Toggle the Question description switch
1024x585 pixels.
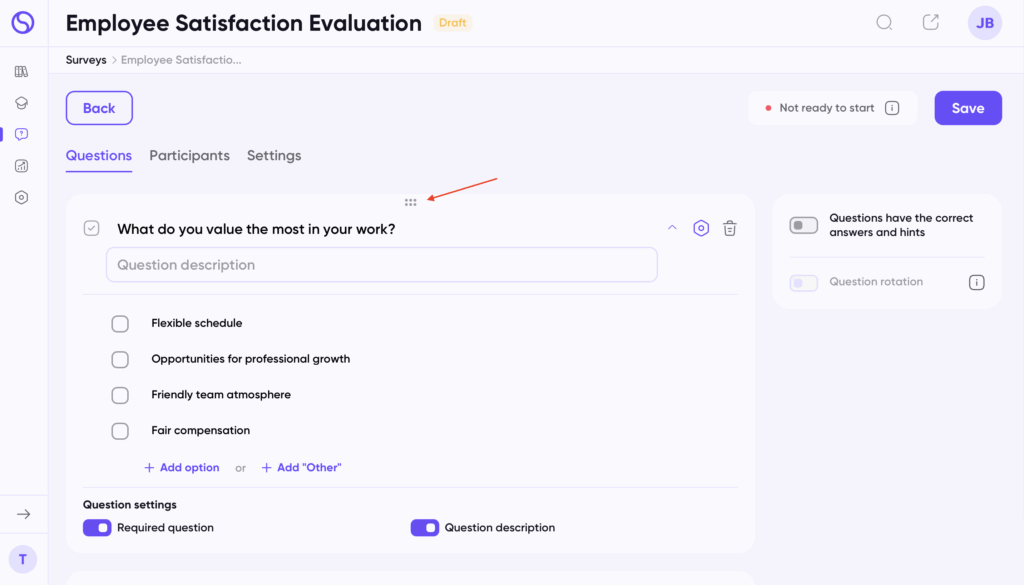(425, 528)
